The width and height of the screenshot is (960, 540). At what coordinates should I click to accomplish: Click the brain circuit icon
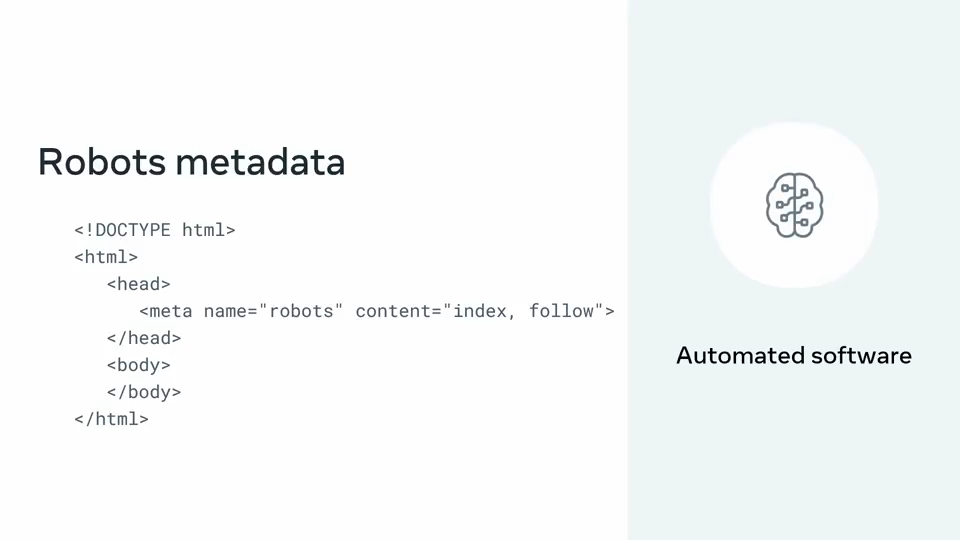click(794, 205)
